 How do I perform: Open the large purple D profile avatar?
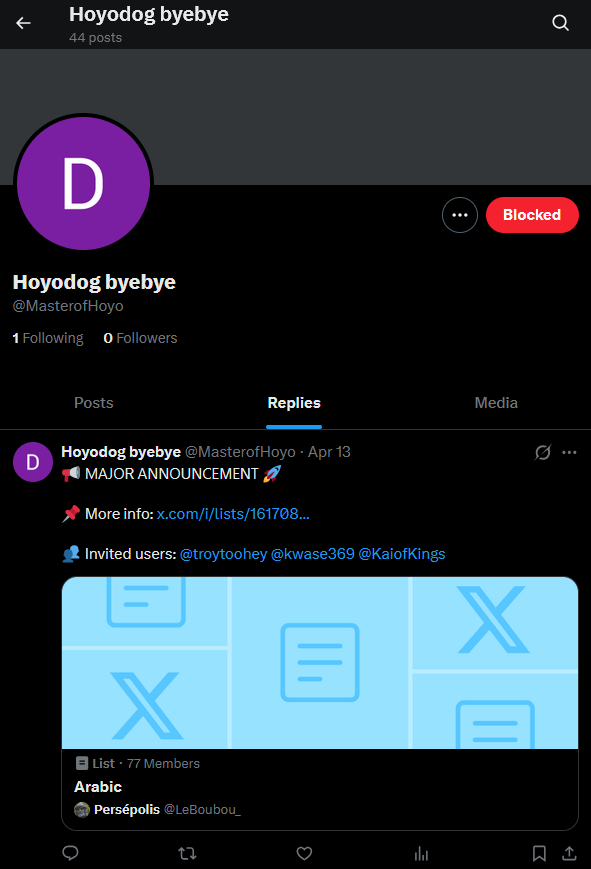84,183
